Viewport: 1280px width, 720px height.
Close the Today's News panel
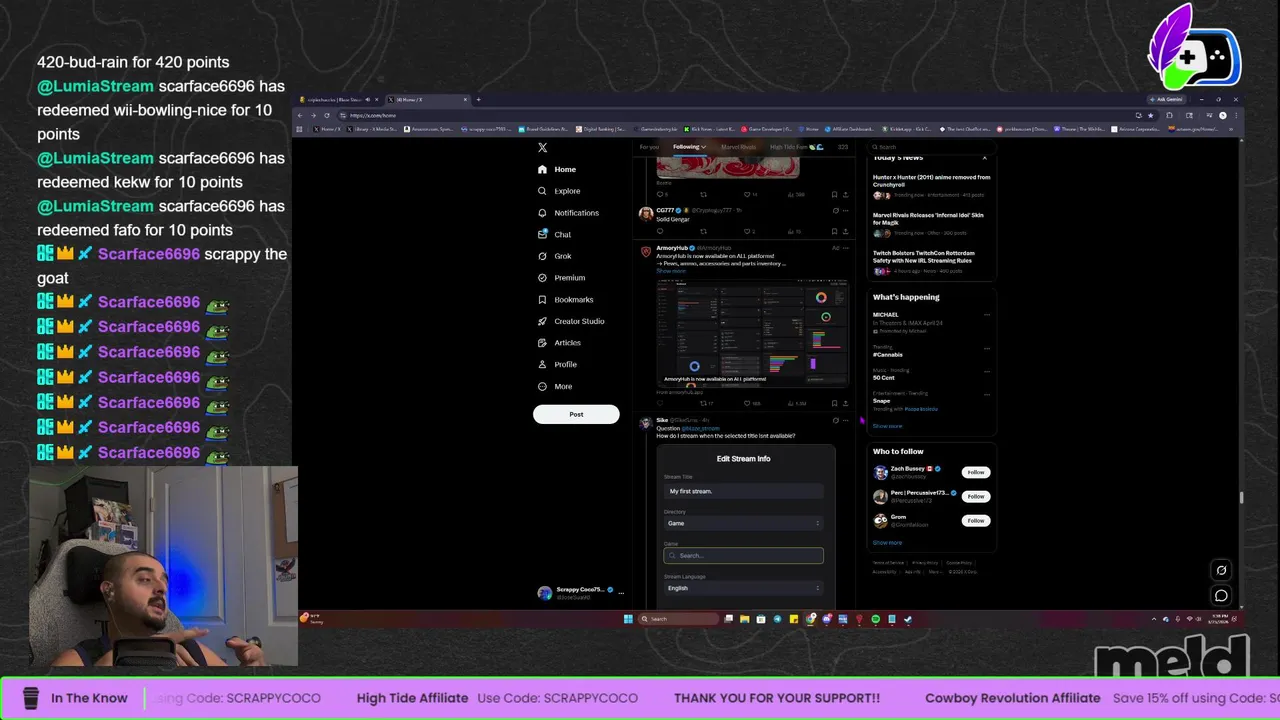(x=984, y=158)
